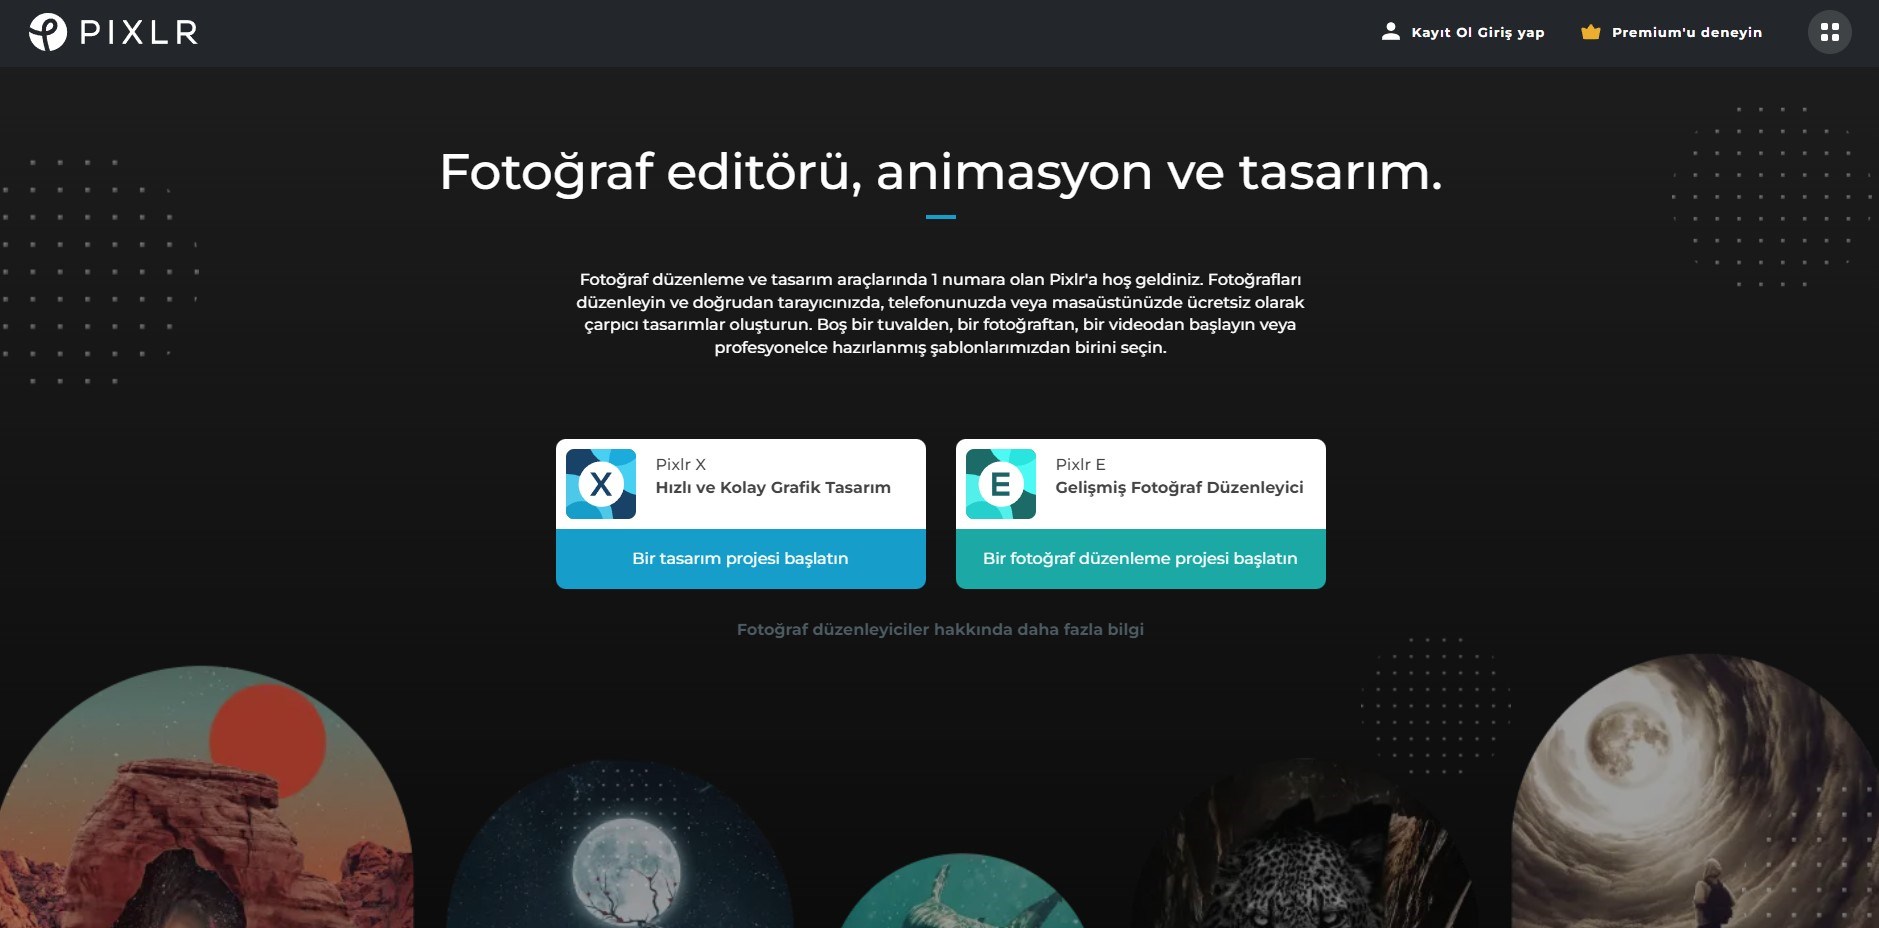This screenshot has width=1879, height=928.
Task: Open Fotoğraf düzenleyiciler hakkında daha fazla bilgi
Action: tap(940, 629)
